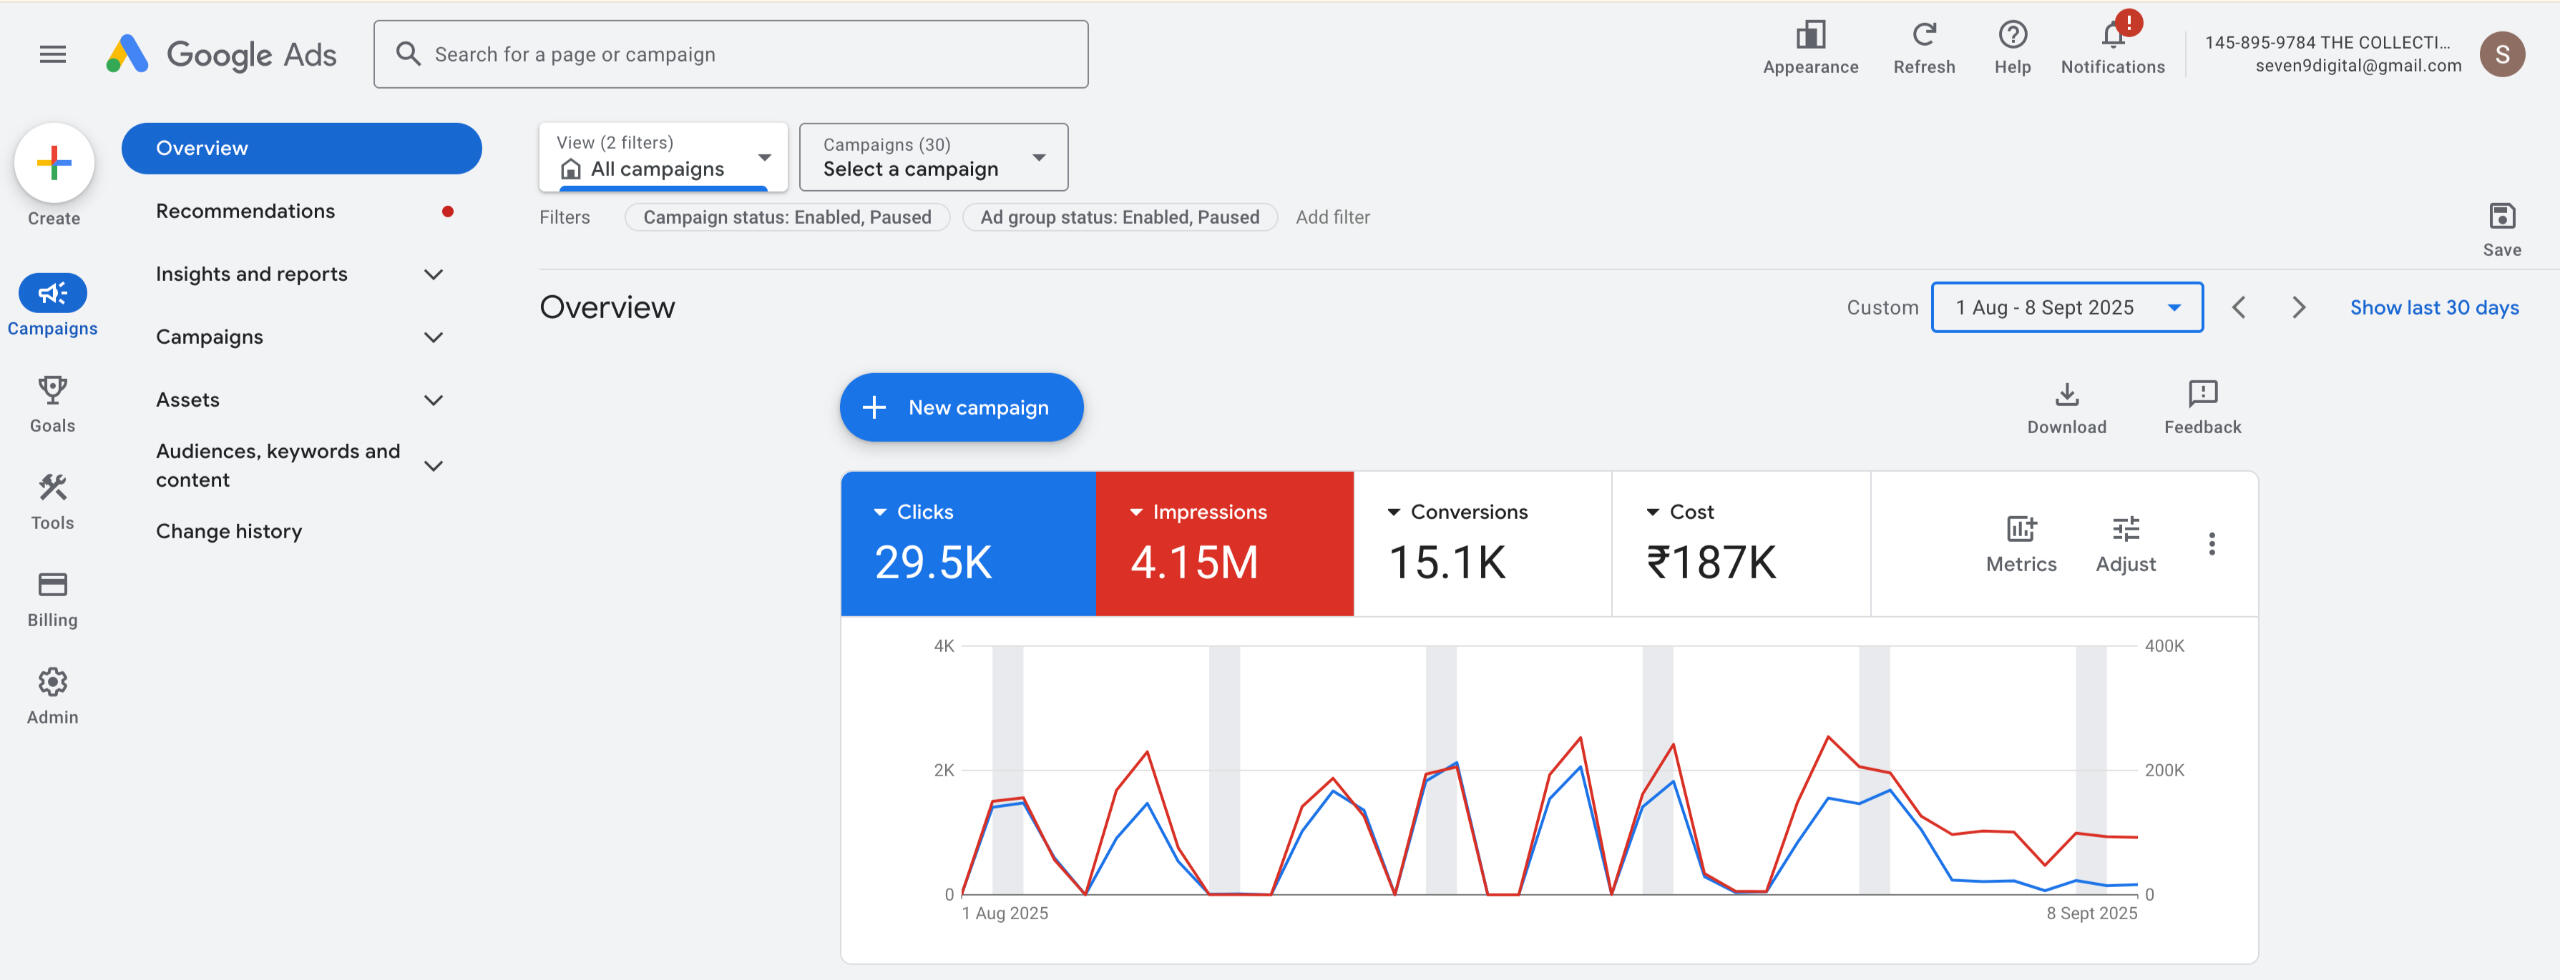
Task: Open the hamburger main menu
Action: pyautogui.click(x=52, y=54)
